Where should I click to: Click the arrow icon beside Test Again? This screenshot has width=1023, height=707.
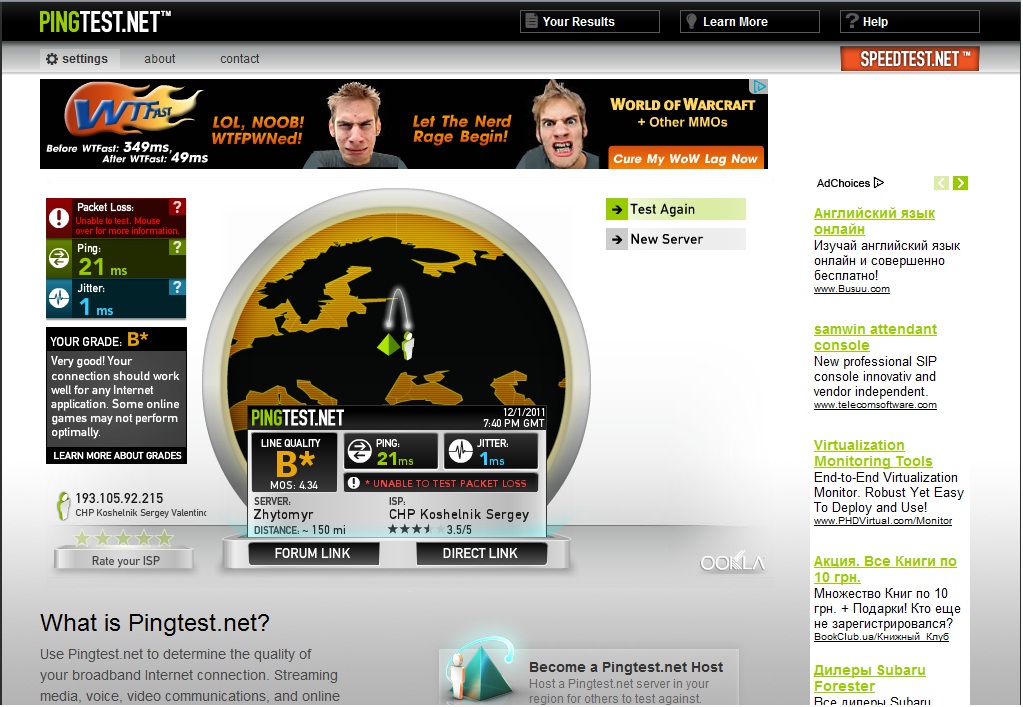[x=617, y=209]
